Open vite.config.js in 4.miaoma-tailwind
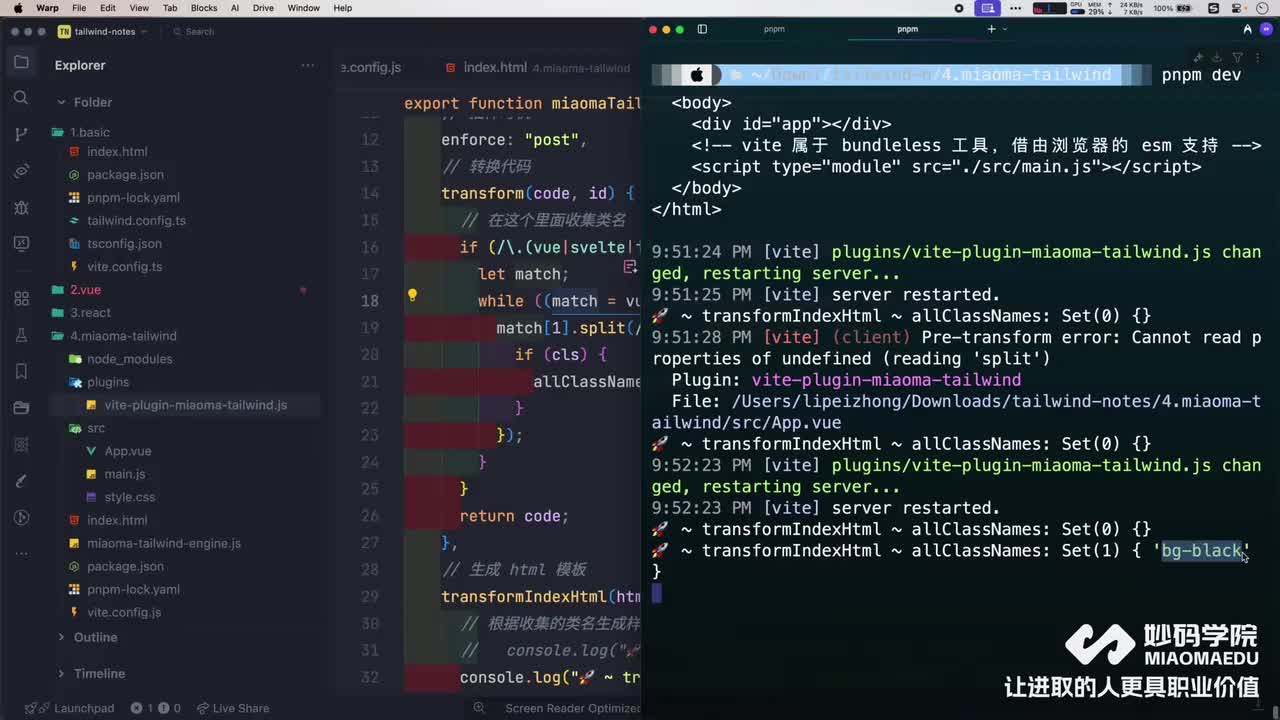Screen dimensions: 1280x720 tap(124, 612)
